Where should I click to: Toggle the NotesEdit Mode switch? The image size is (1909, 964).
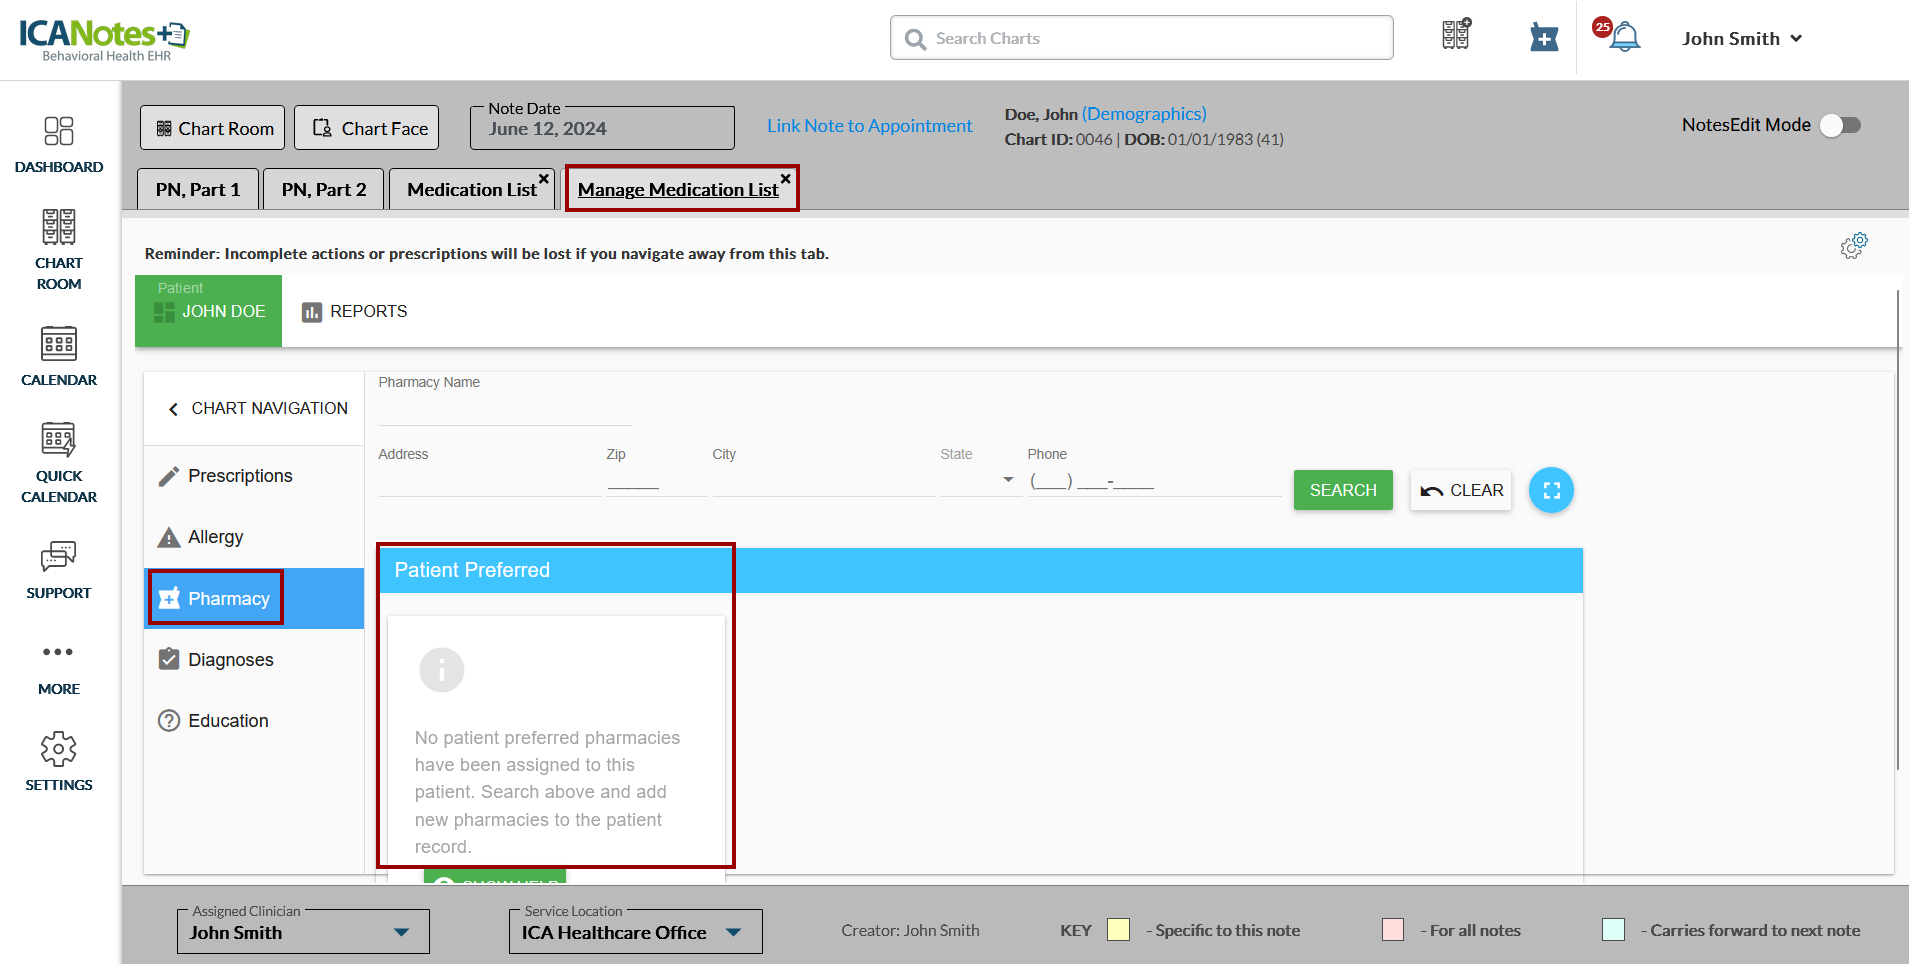click(x=1840, y=125)
